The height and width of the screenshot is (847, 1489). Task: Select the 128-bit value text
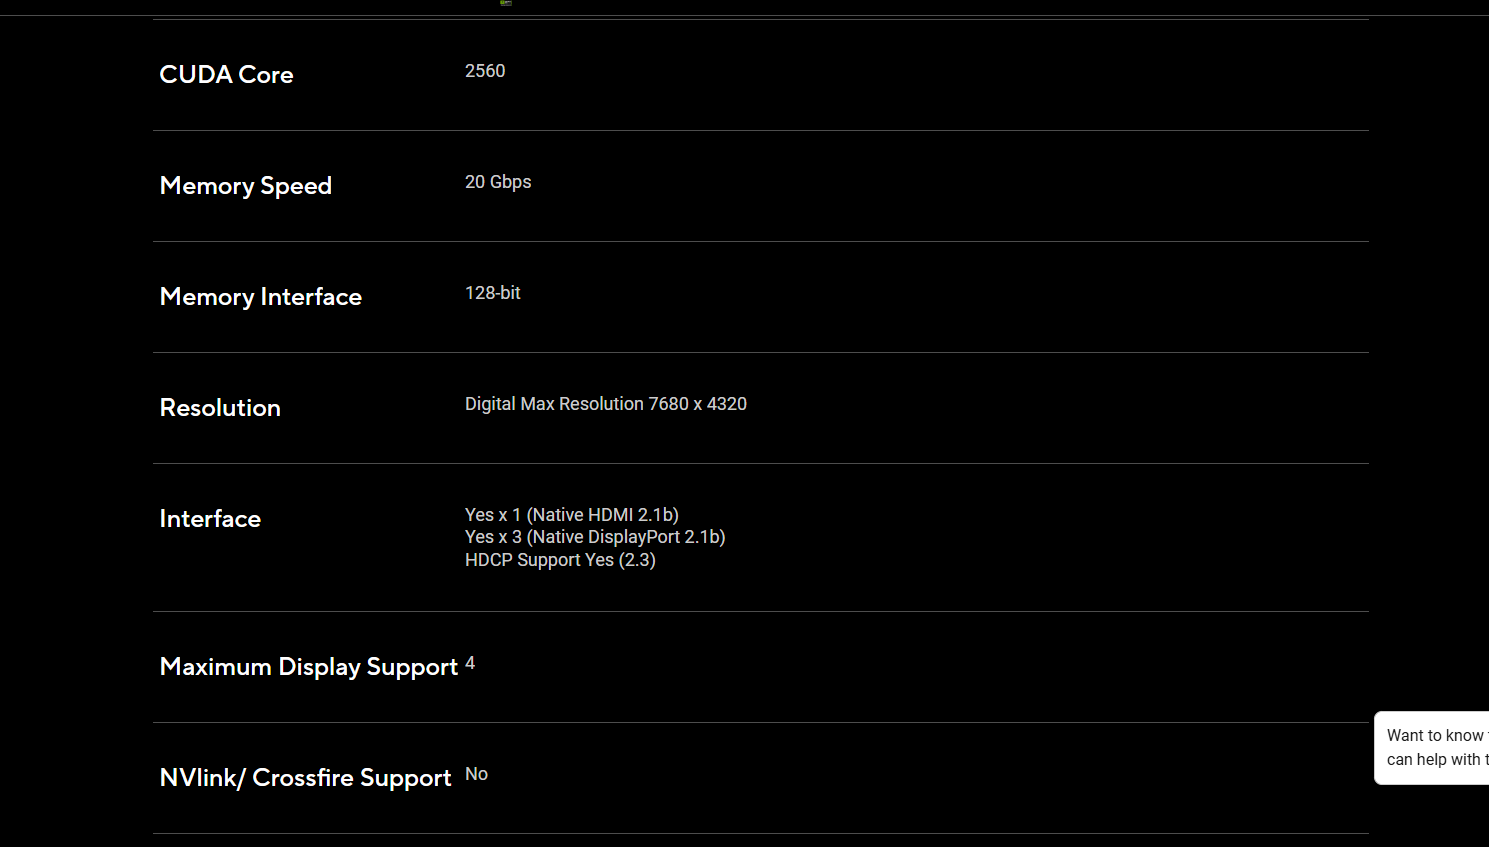(492, 293)
